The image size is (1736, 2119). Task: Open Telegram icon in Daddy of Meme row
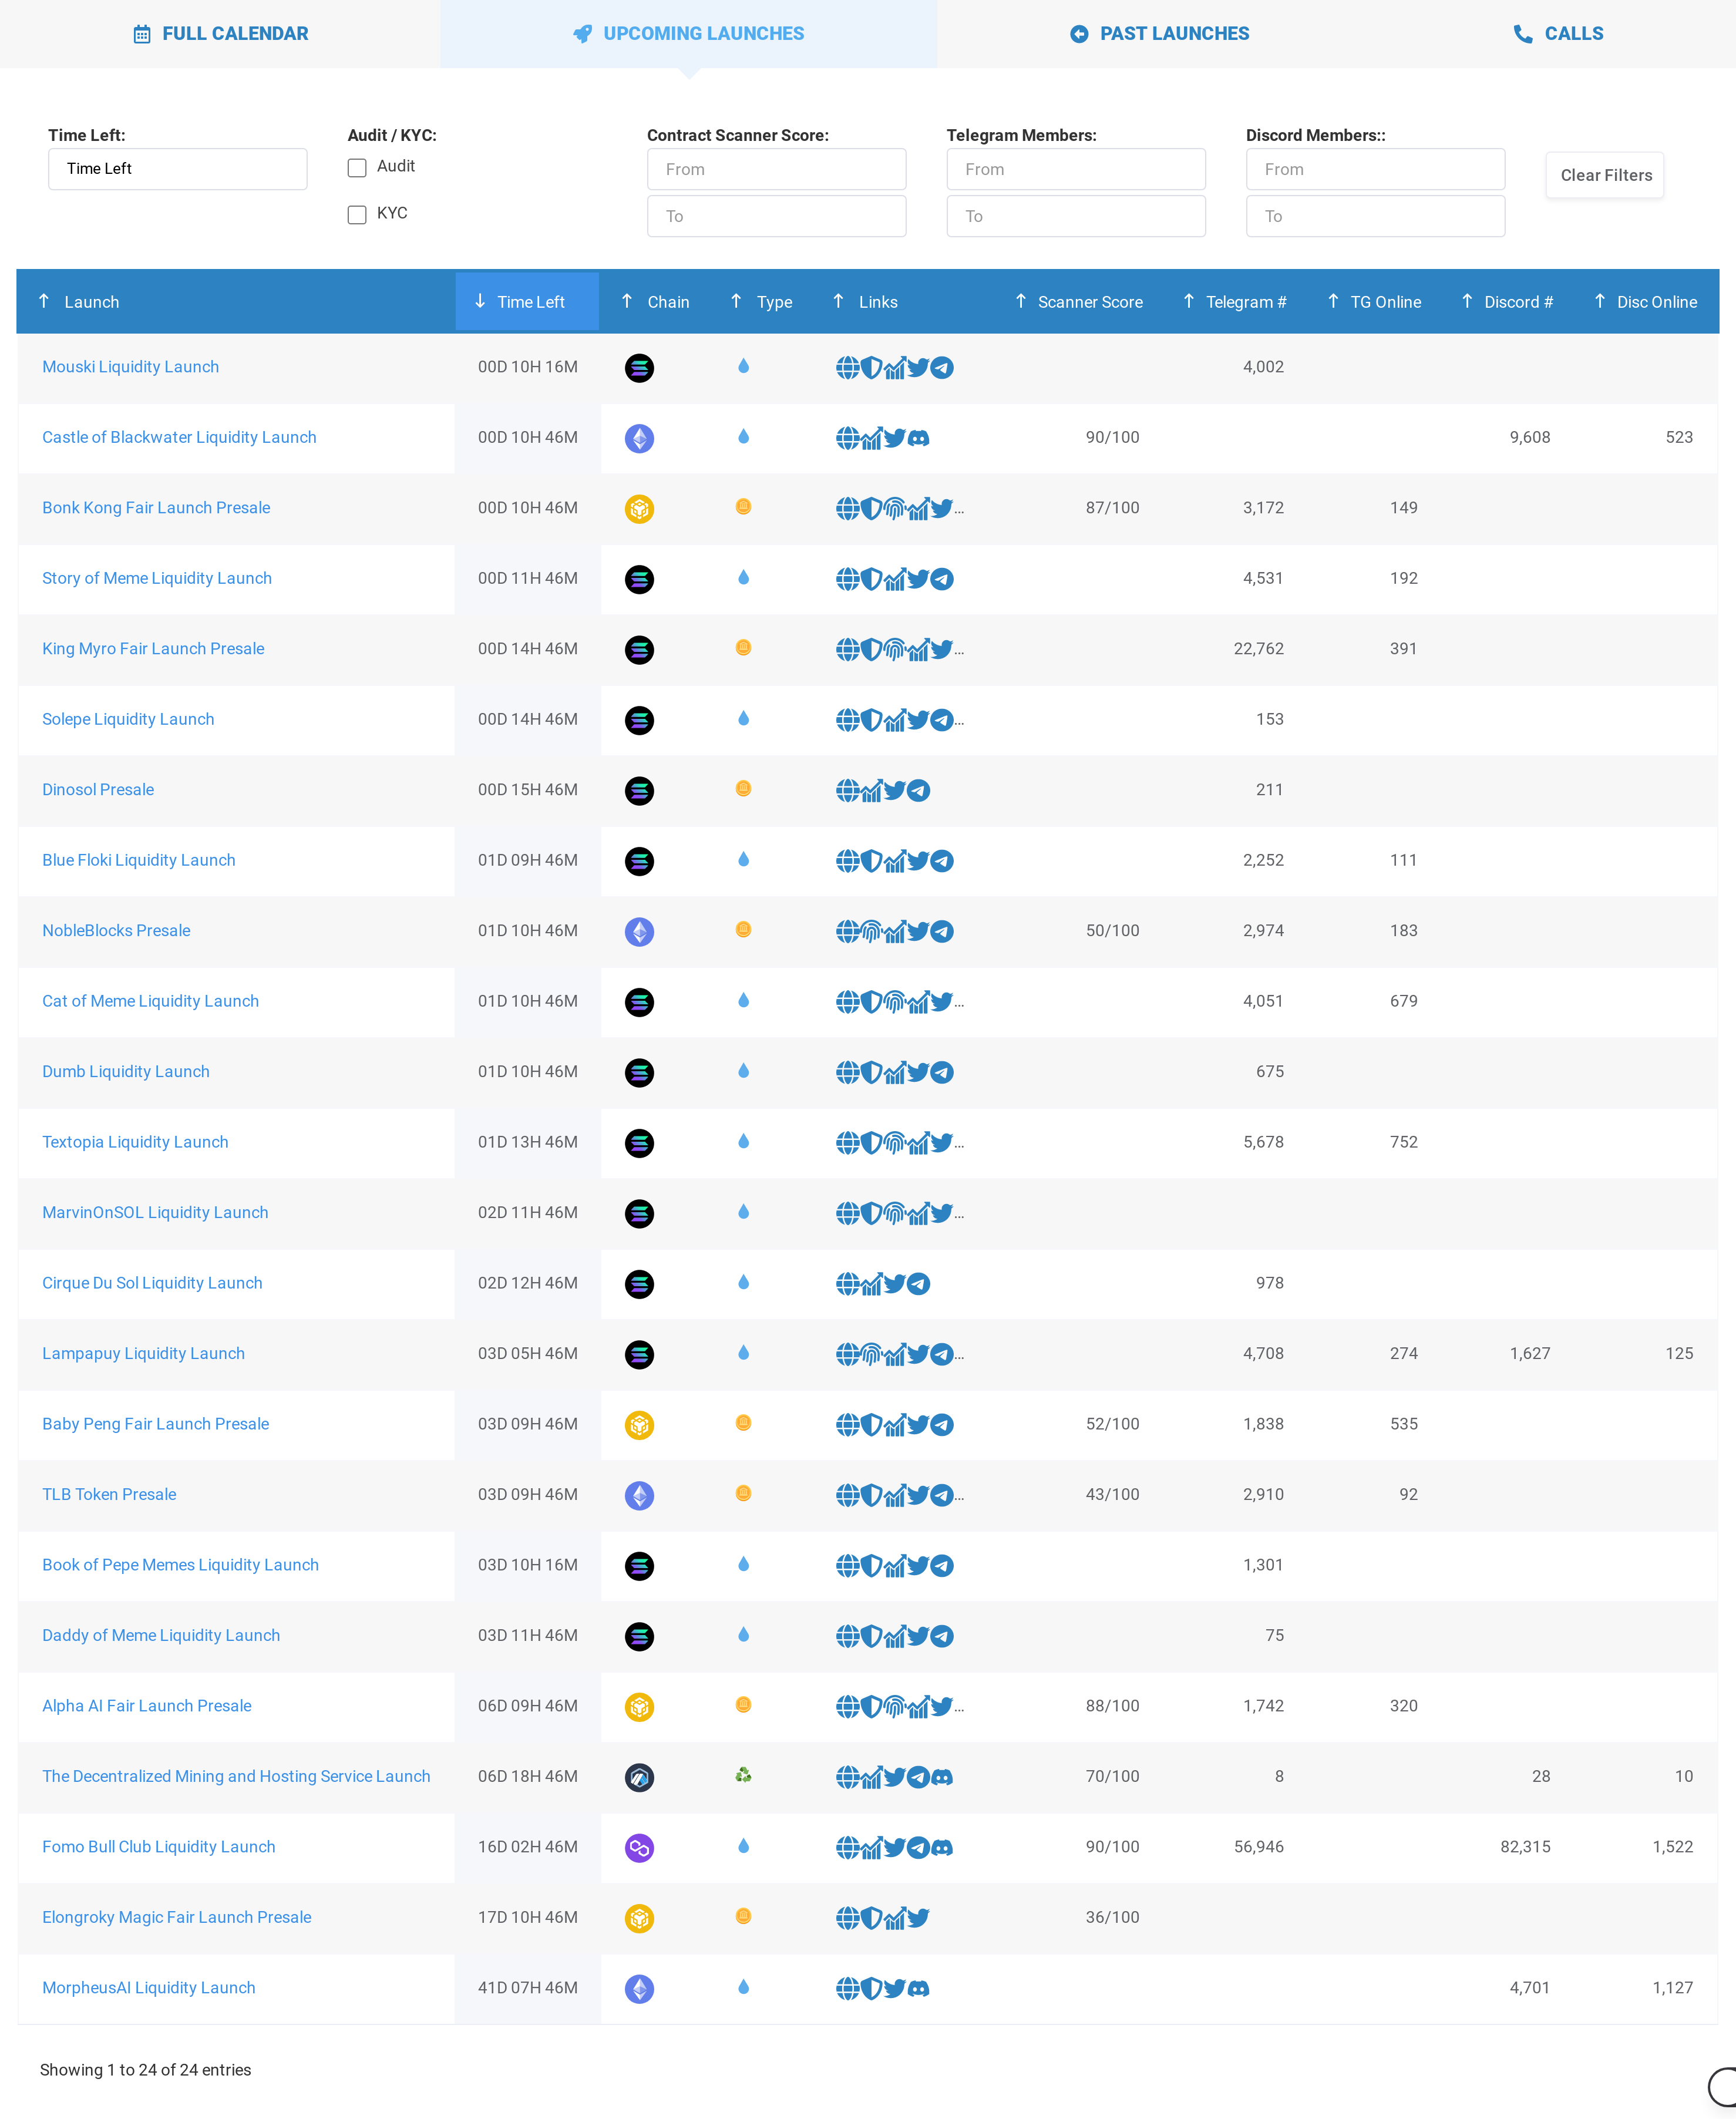pos(942,1637)
